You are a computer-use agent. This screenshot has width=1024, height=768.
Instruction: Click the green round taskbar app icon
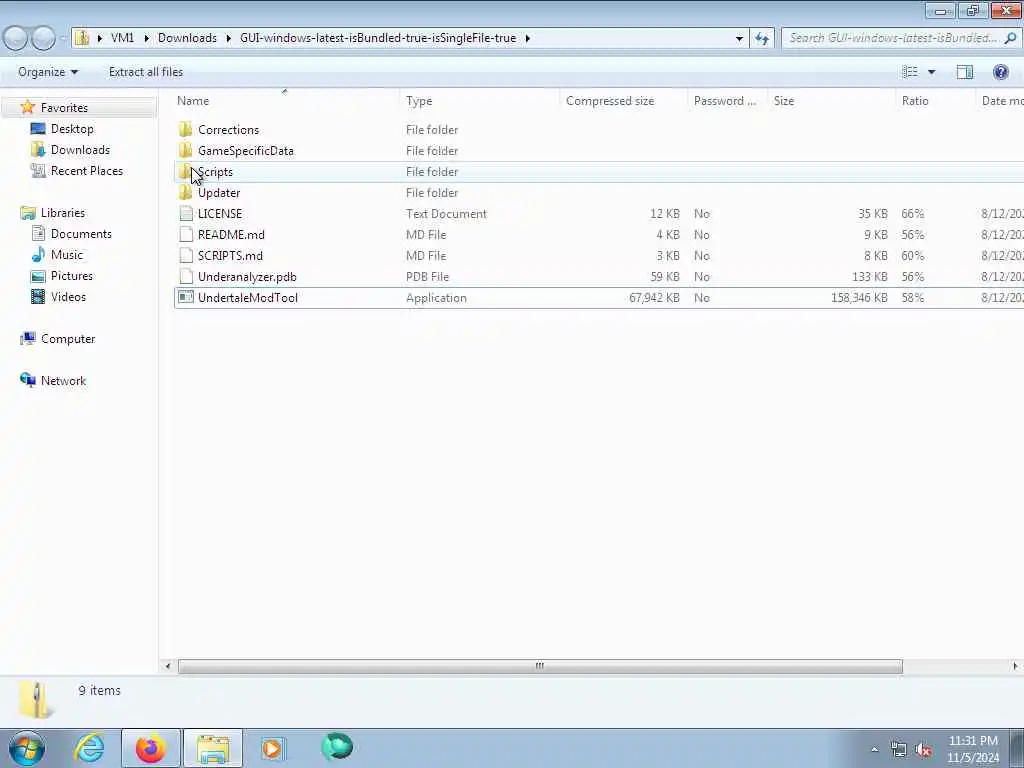337,747
